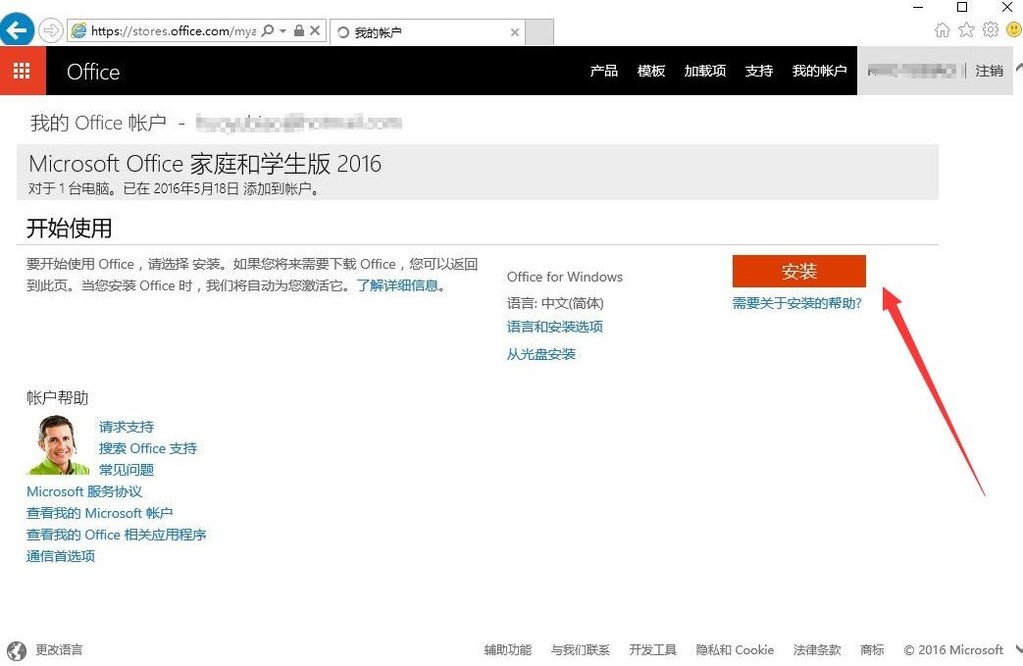The width and height of the screenshot is (1023, 666).
Task: Click the smiley feedback icon
Action: pyautogui.click(x=1015, y=30)
